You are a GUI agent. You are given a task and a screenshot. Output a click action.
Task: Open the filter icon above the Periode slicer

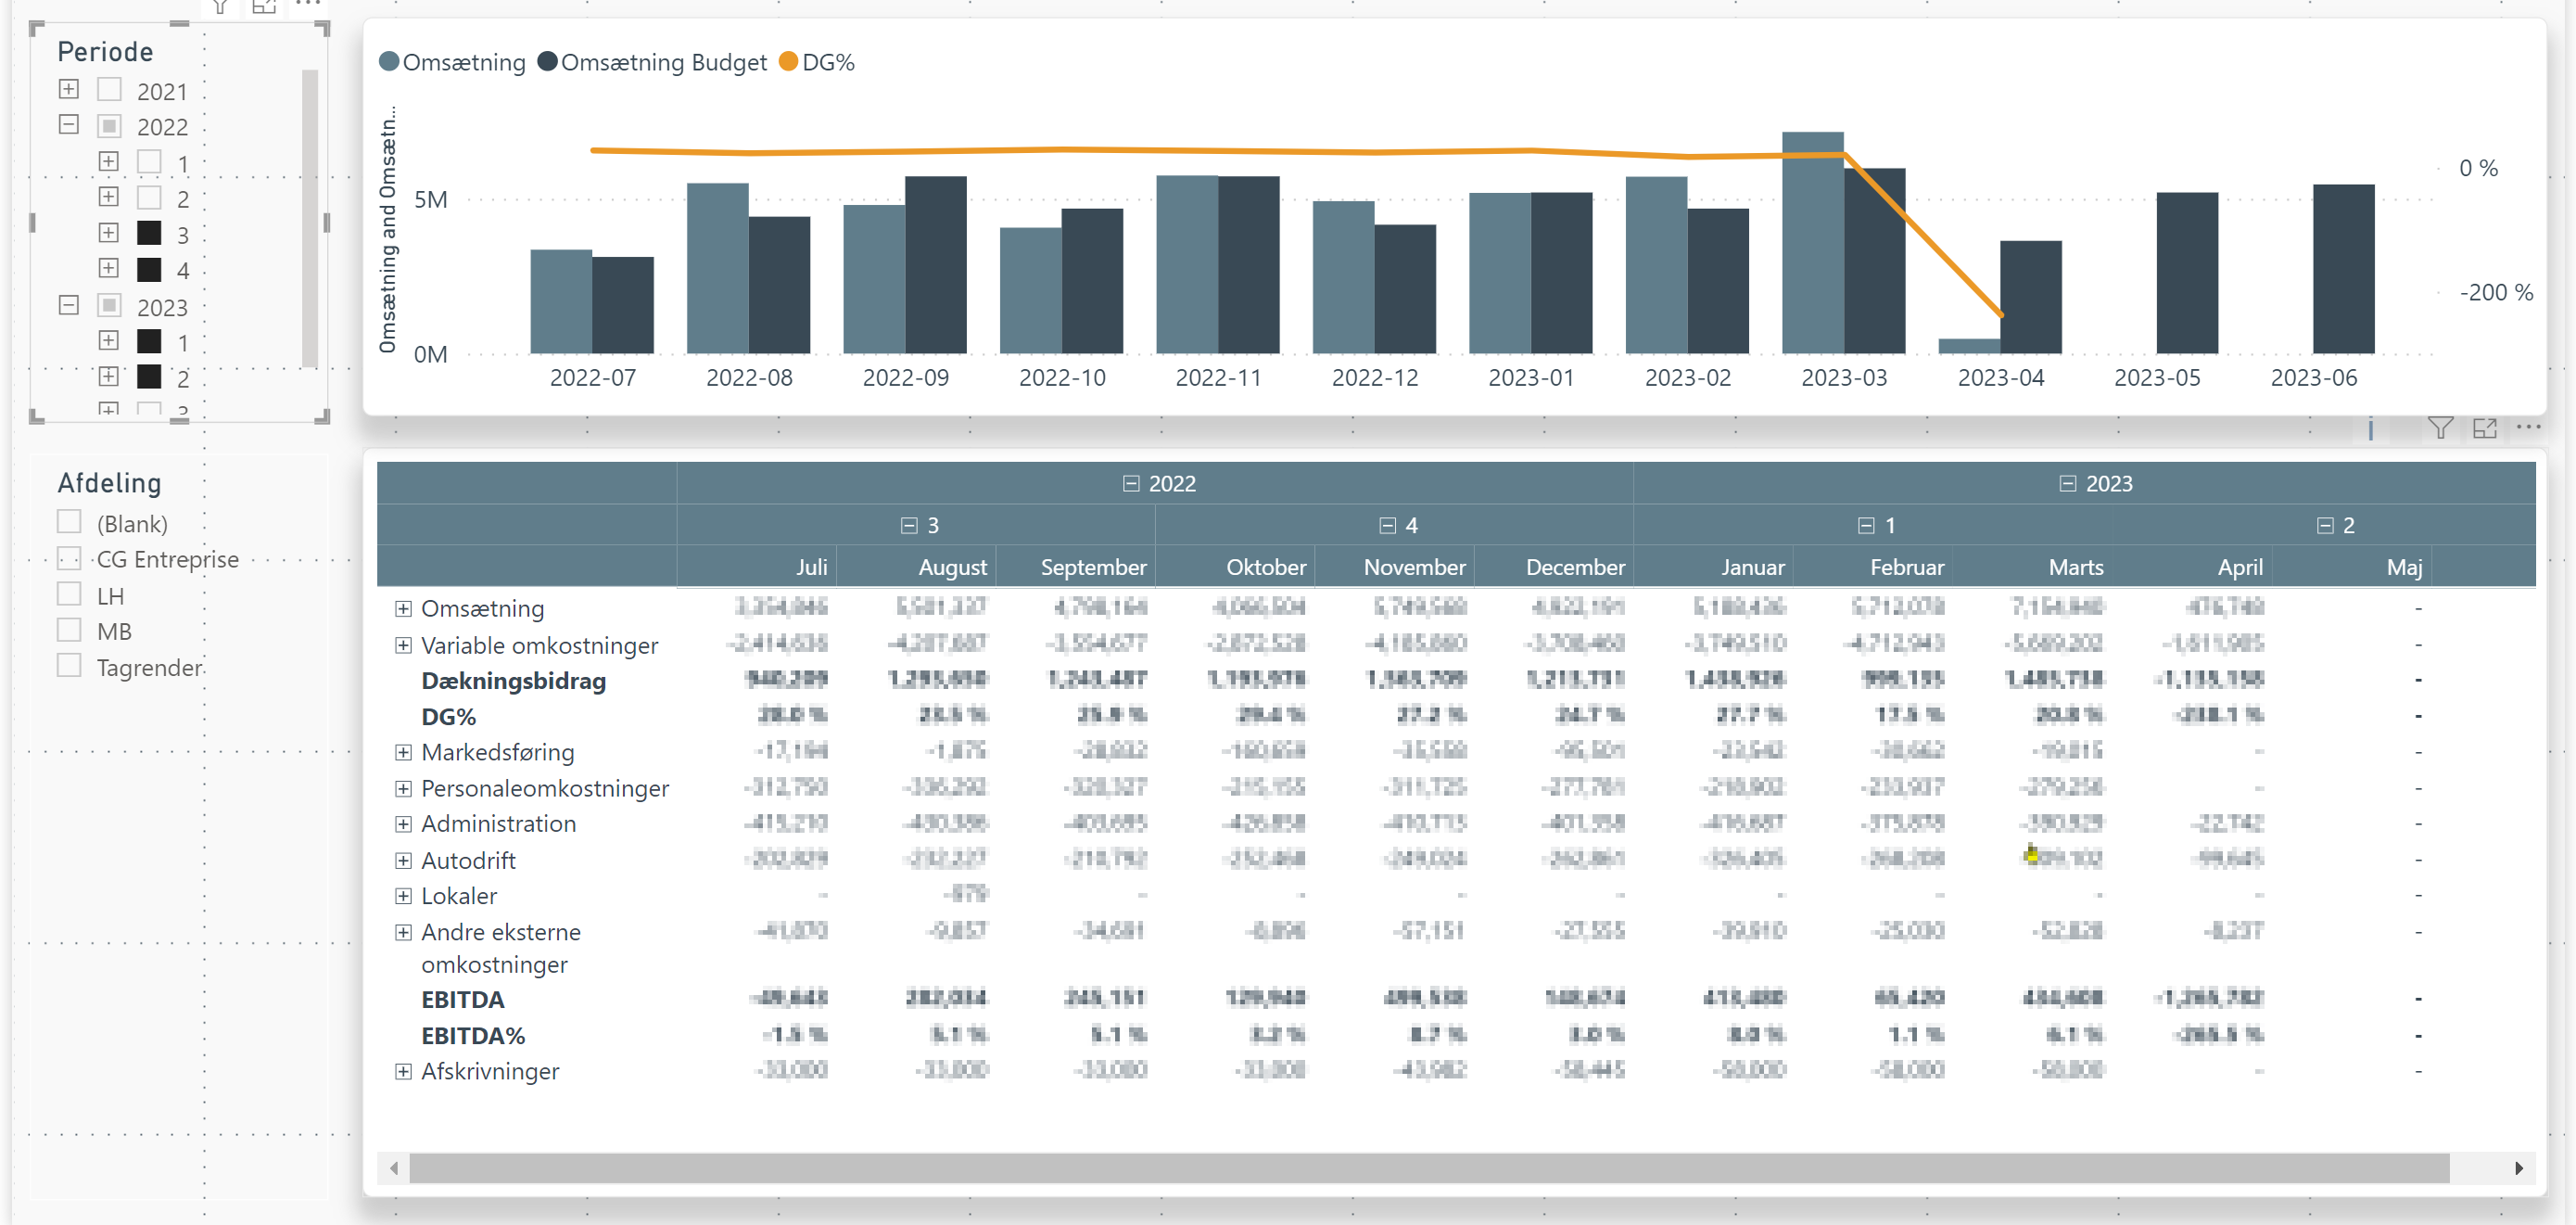[x=220, y=7]
